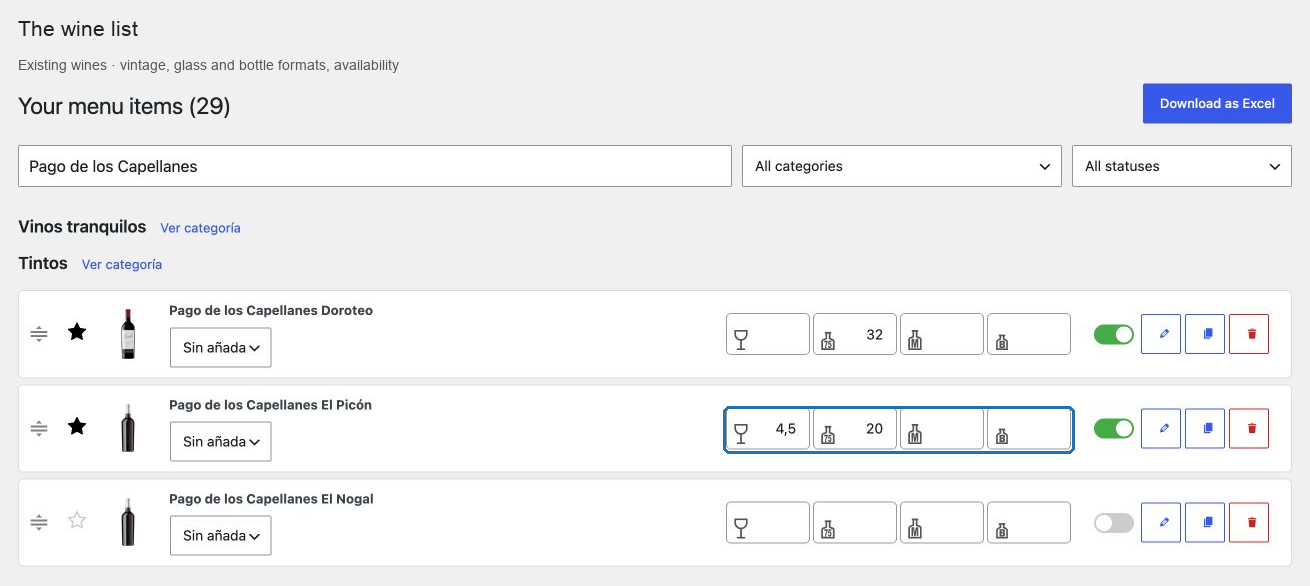Image resolution: width=1310 pixels, height=586 pixels.
Task: Open the All statuses filter dropdown
Action: [x=1182, y=166]
